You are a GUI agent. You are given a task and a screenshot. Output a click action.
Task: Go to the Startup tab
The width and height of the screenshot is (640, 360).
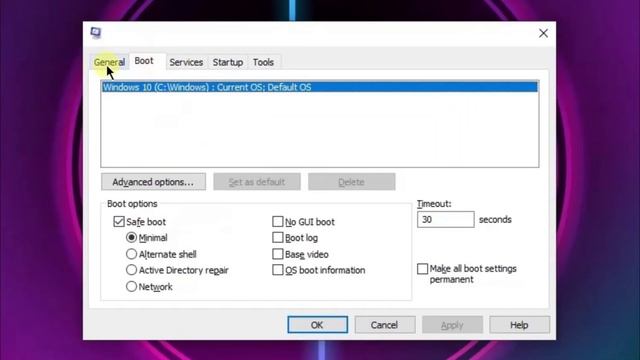[228, 62]
